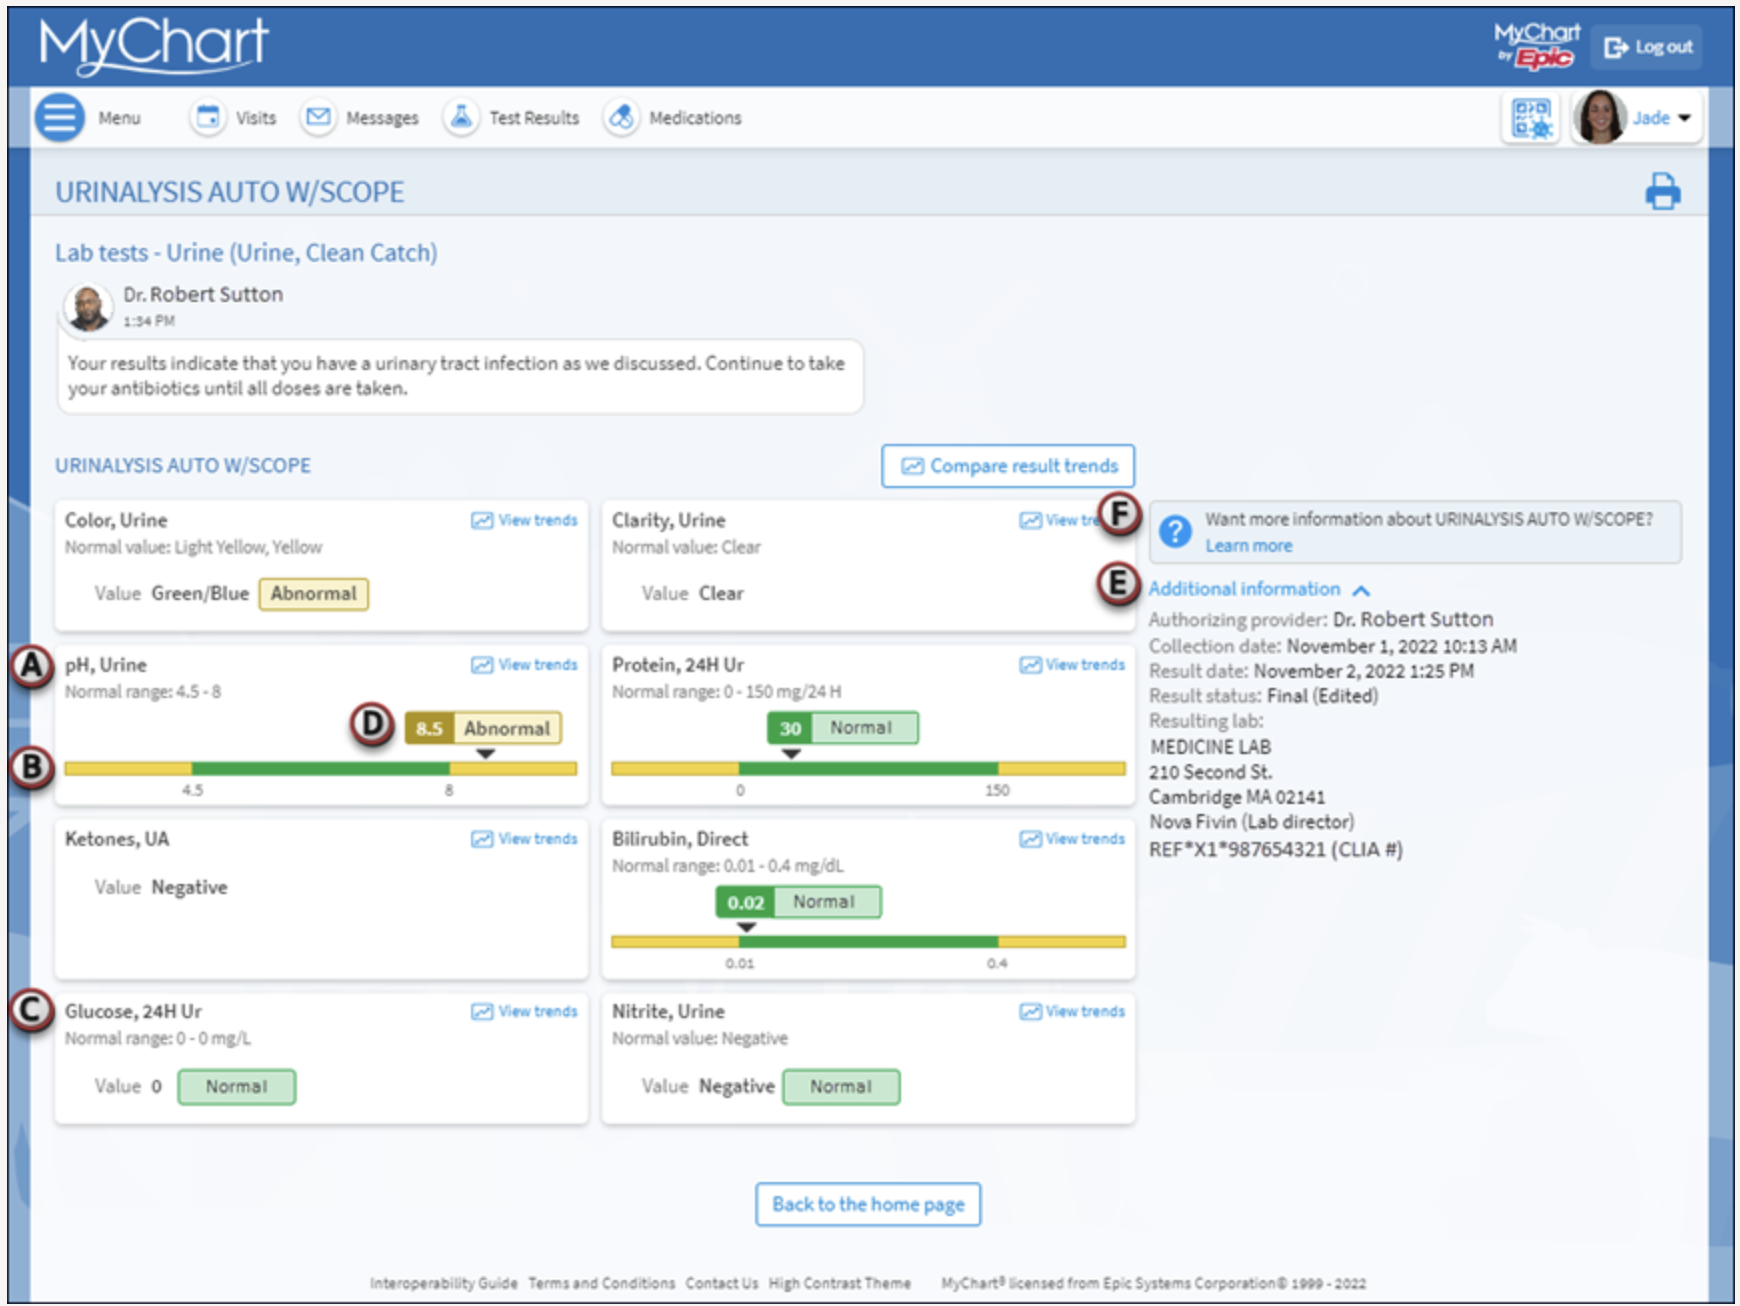
Task: Select the Visits calendar icon
Action: (207, 117)
